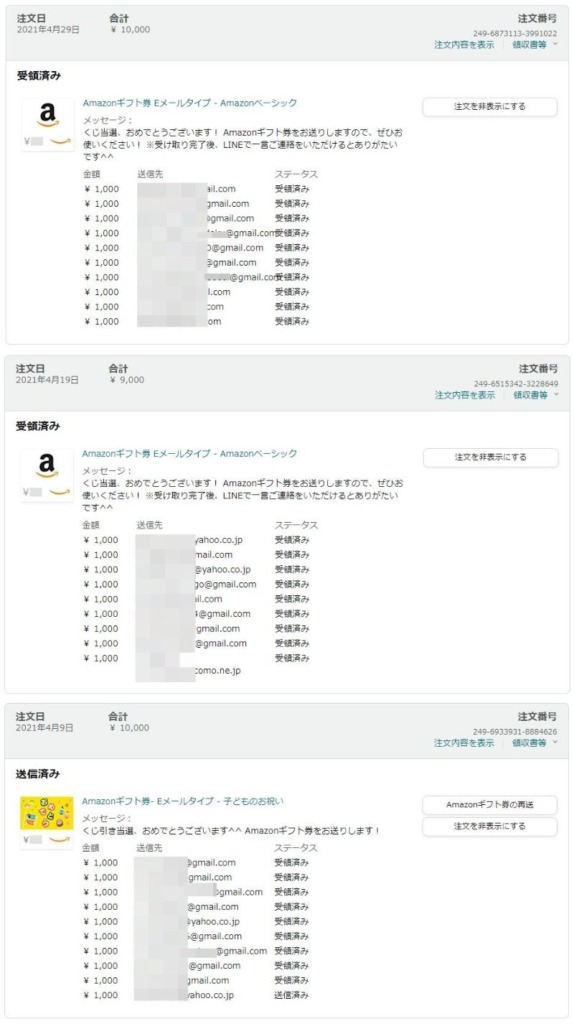Open the yellow kids celebration gift card thumbnail
Screen dimensions: 574x1024
[46, 822]
